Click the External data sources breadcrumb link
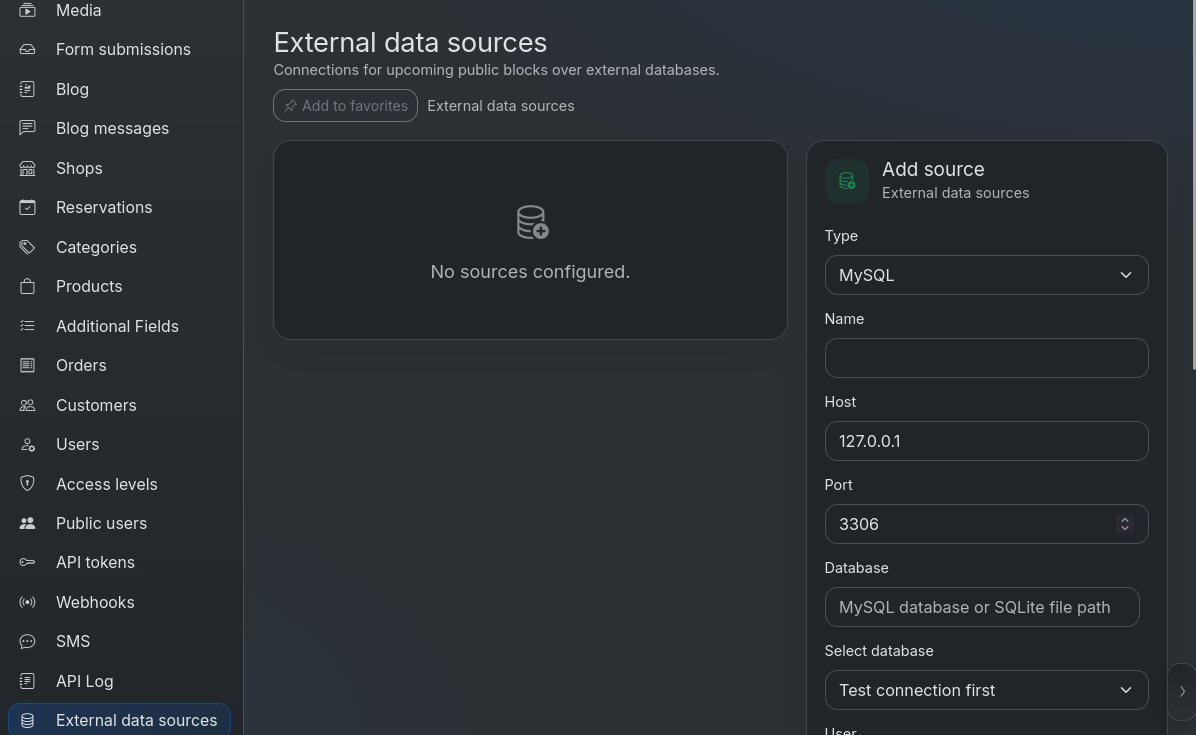Image resolution: width=1196 pixels, height=735 pixels. (500, 106)
